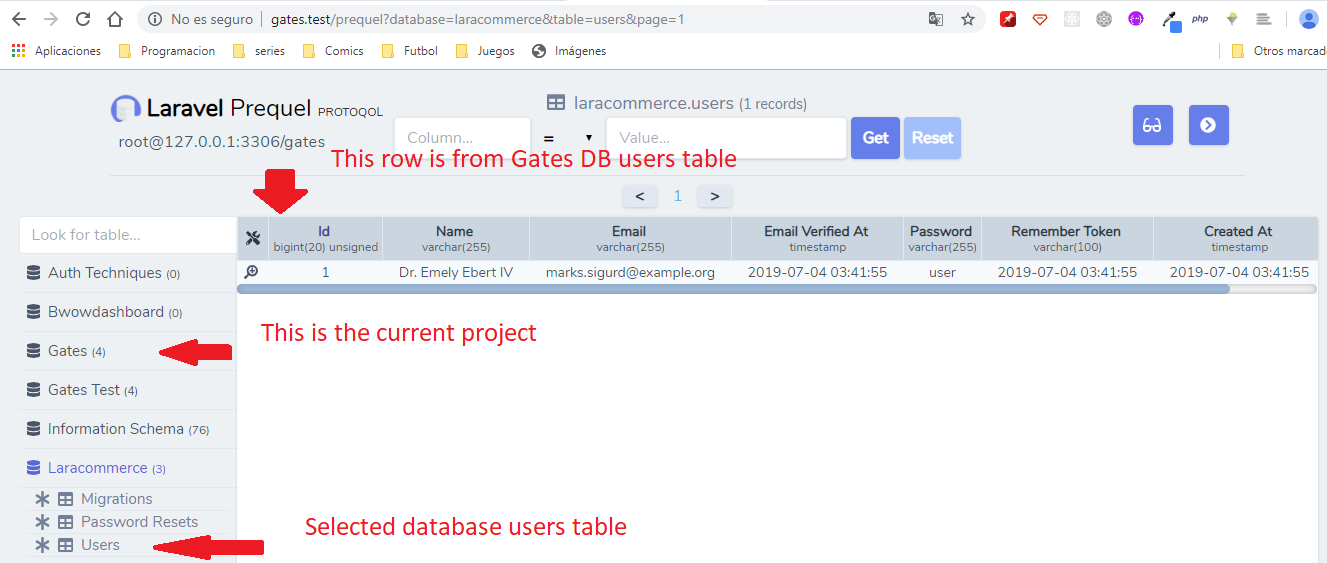The width and height of the screenshot is (1327, 563).
Task: Open the Chrome profile avatar
Action: [1308, 19]
